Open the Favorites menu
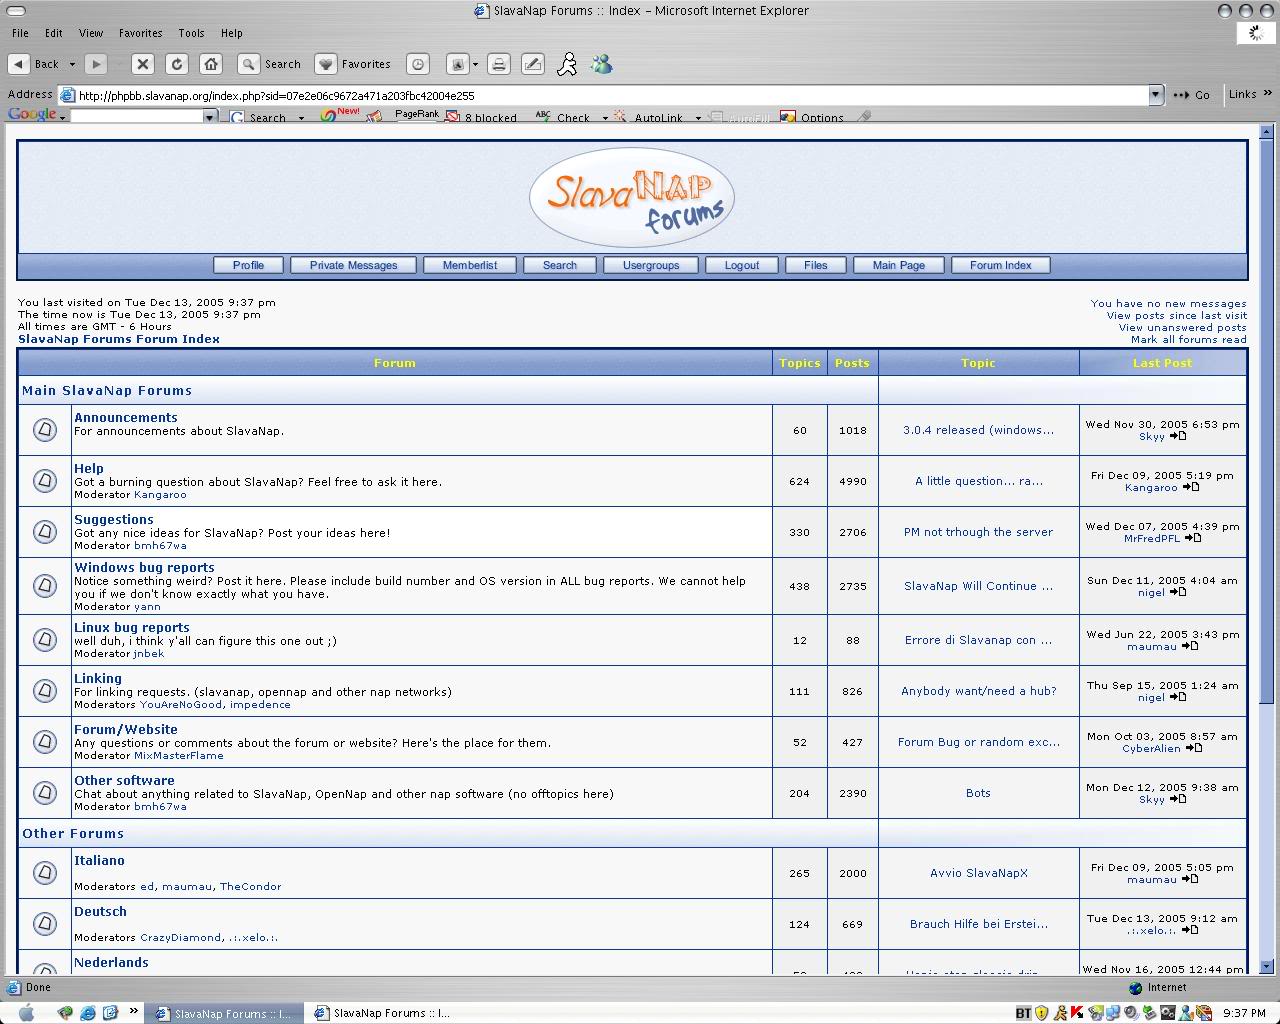 (140, 33)
